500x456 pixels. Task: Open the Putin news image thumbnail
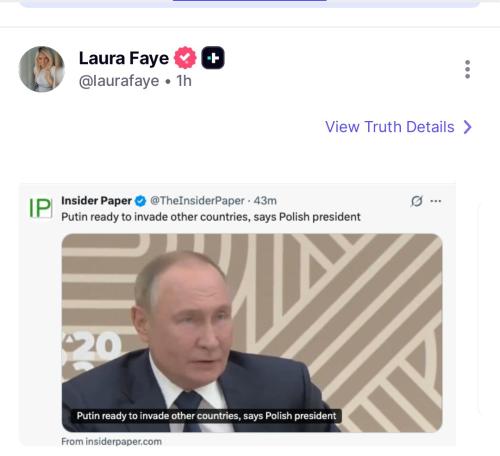252,333
